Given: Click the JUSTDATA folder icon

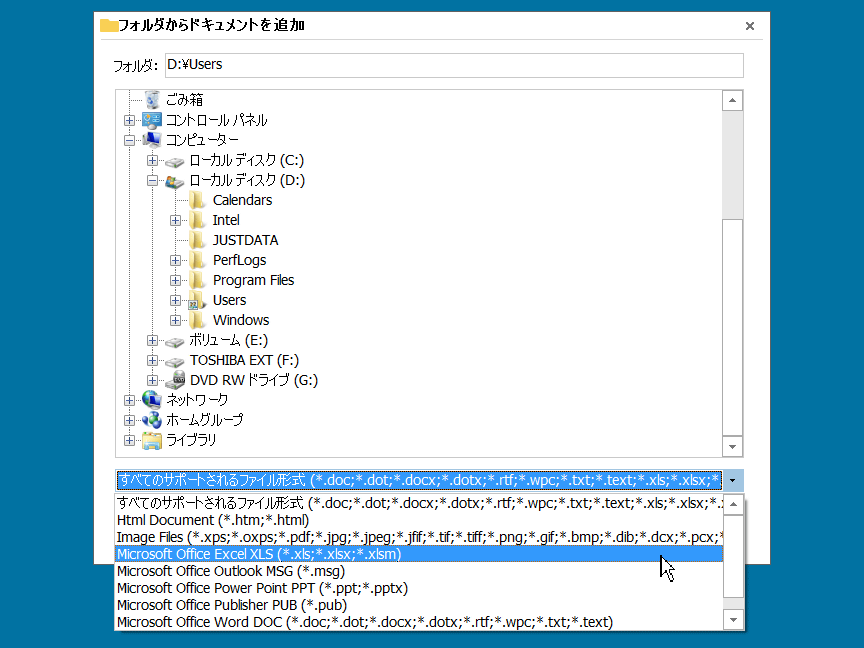Looking at the screenshot, I should (x=197, y=240).
